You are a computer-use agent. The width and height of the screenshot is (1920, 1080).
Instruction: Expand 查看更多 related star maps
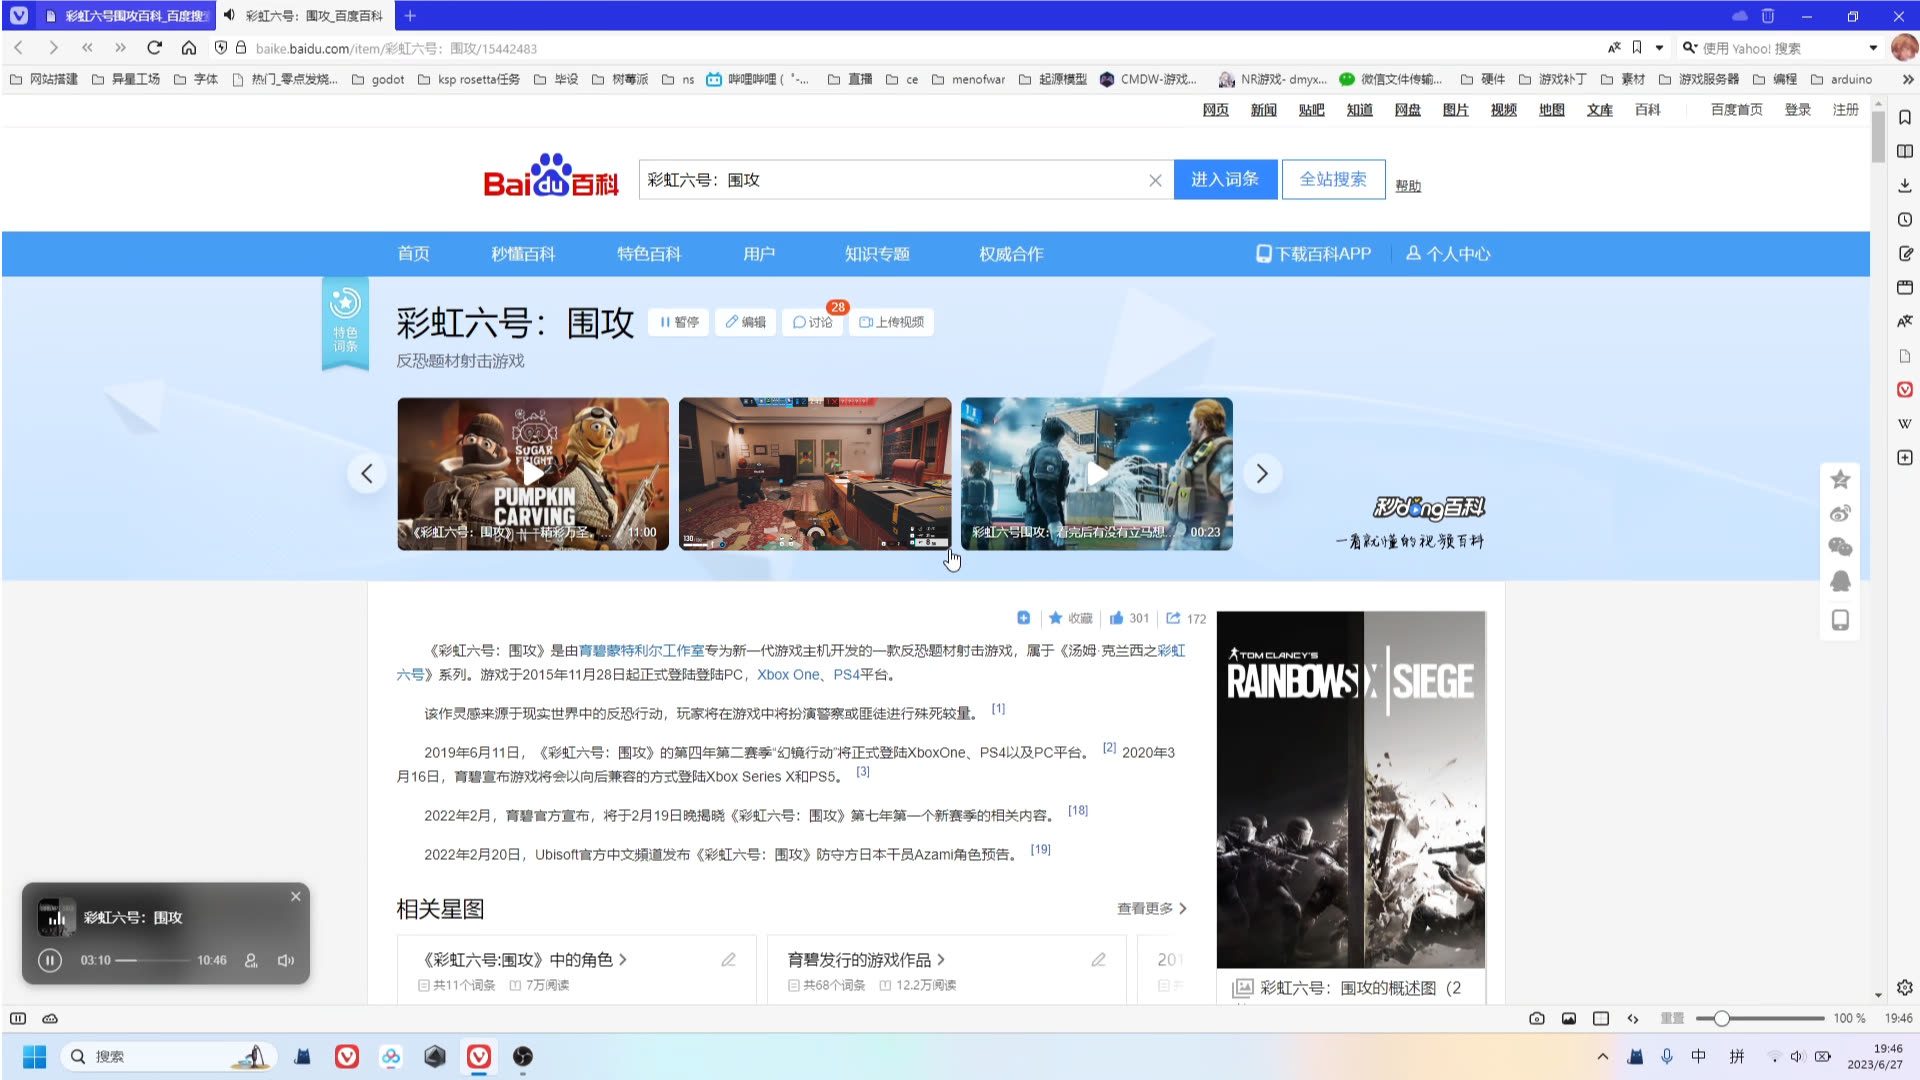pos(1152,908)
